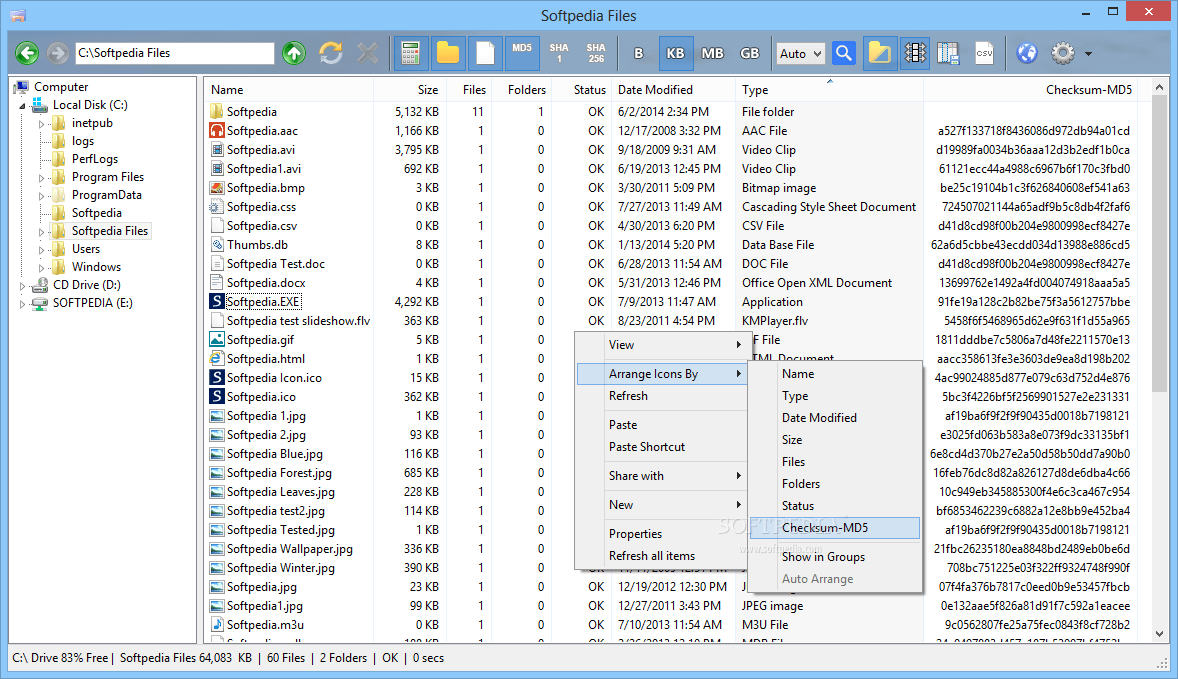
Task: Click the vertical scrollbar down arrow
Action: tap(1160, 634)
